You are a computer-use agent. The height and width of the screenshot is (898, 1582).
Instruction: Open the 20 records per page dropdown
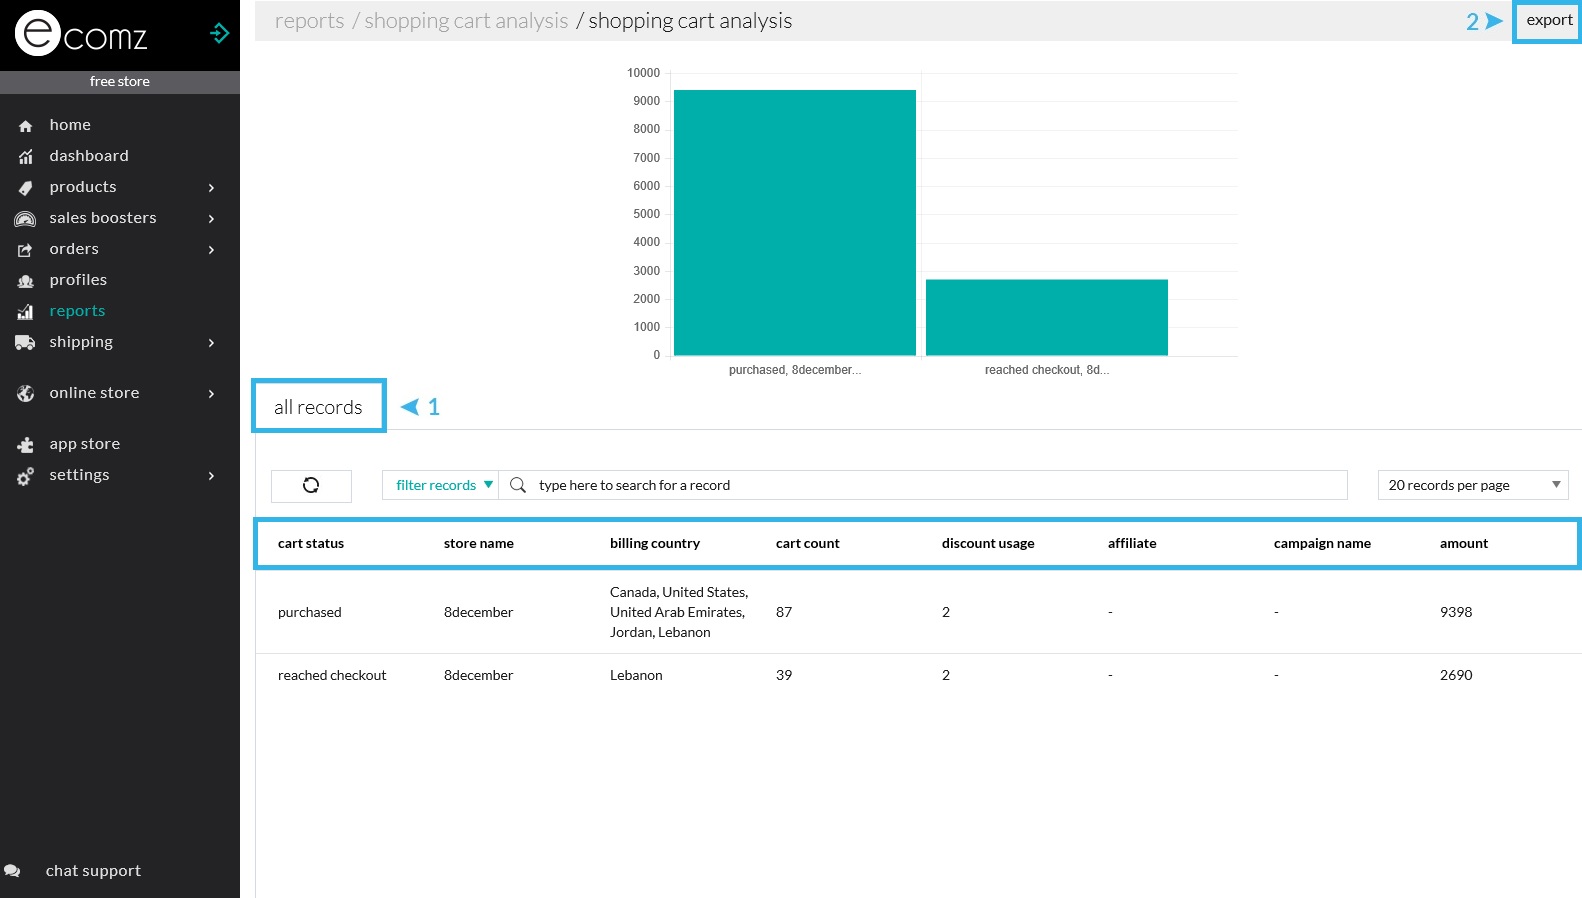[1472, 486]
